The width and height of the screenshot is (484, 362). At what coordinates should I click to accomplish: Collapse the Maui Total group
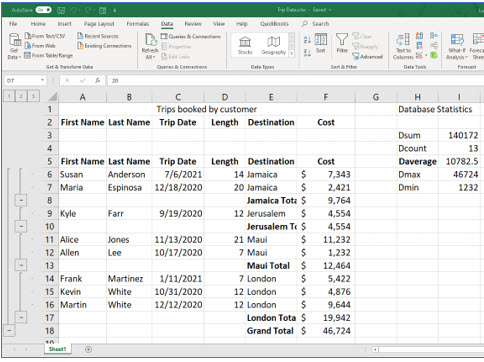coord(21,265)
